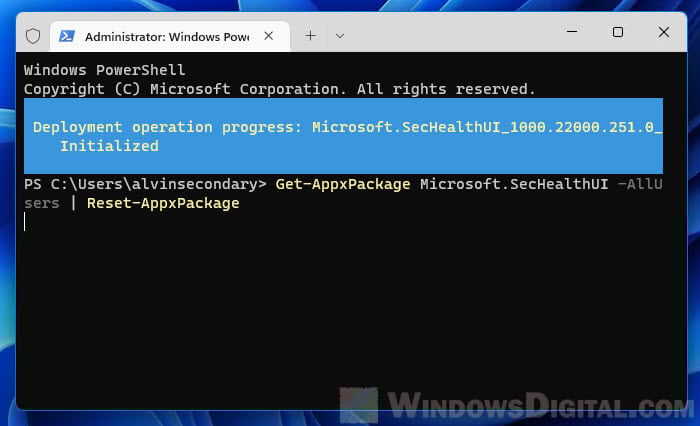This screenshot has width=700, height=426.
Task: Click the 'Windows PowerShell' header text
Action: 104,70
